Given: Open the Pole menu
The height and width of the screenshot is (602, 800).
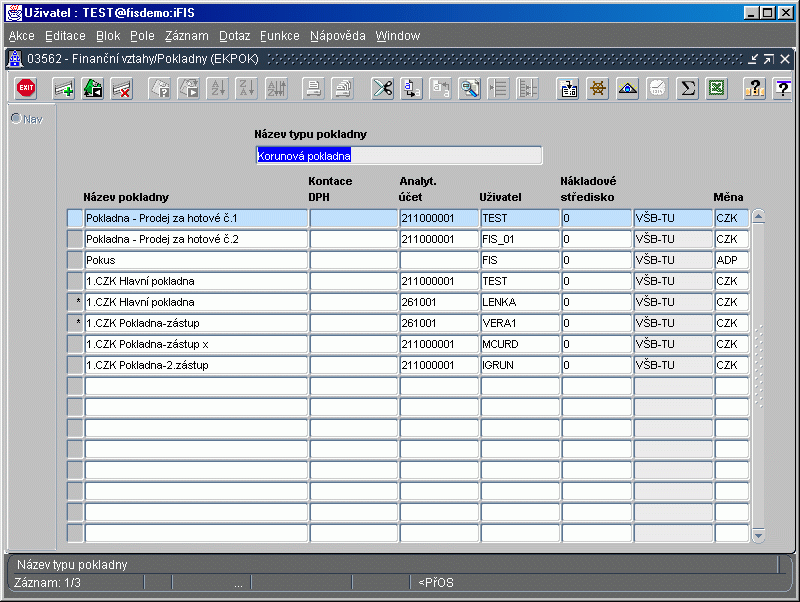Looking at the screenshot, I should click(x=142, y=36).
